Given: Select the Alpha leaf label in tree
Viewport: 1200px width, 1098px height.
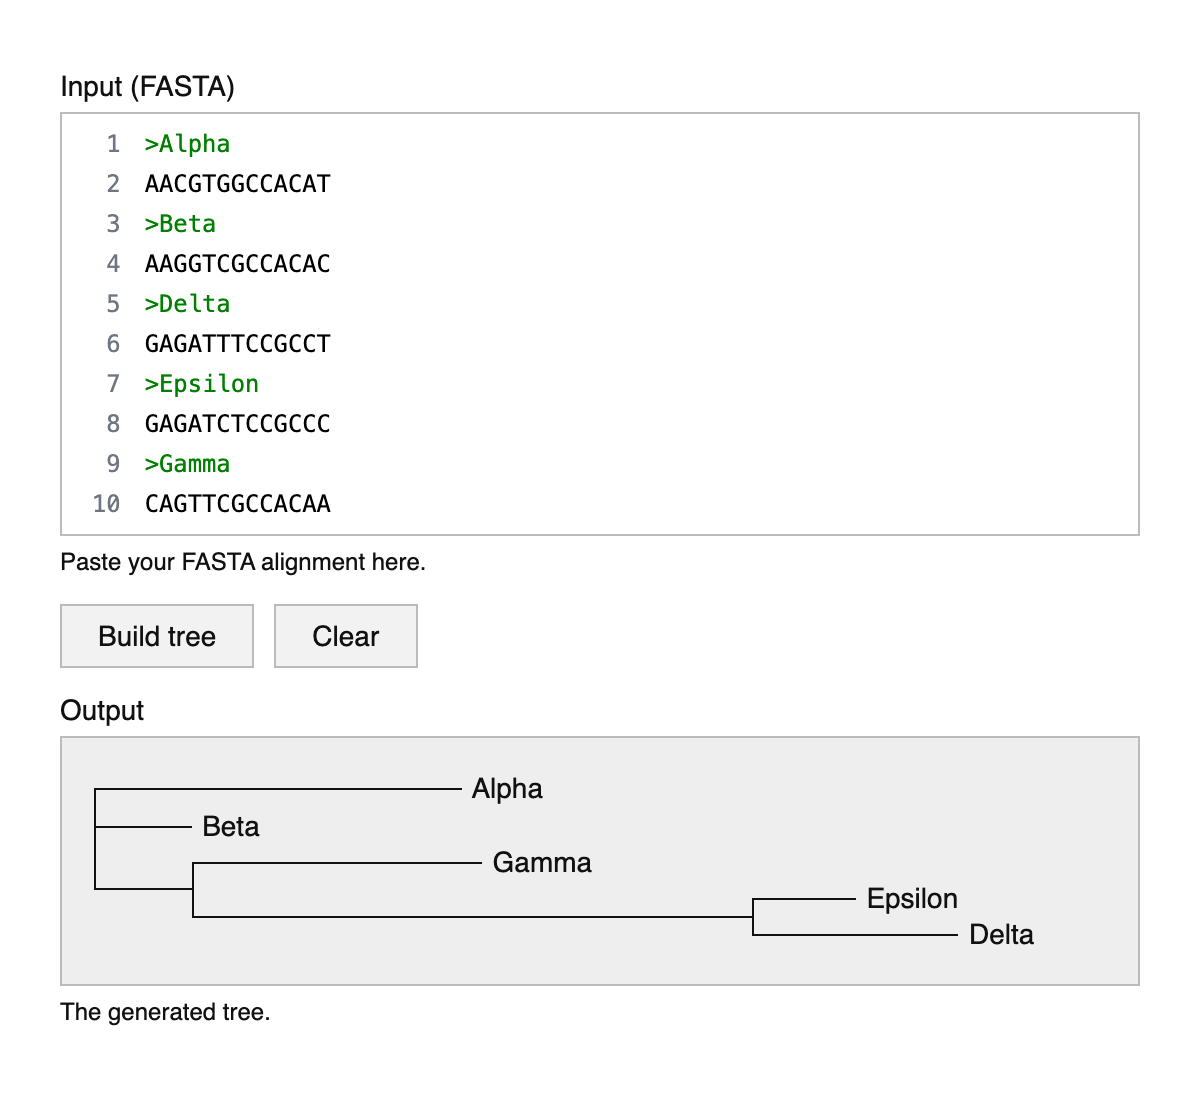Looking at the screenshot, I should pos(507,789).
